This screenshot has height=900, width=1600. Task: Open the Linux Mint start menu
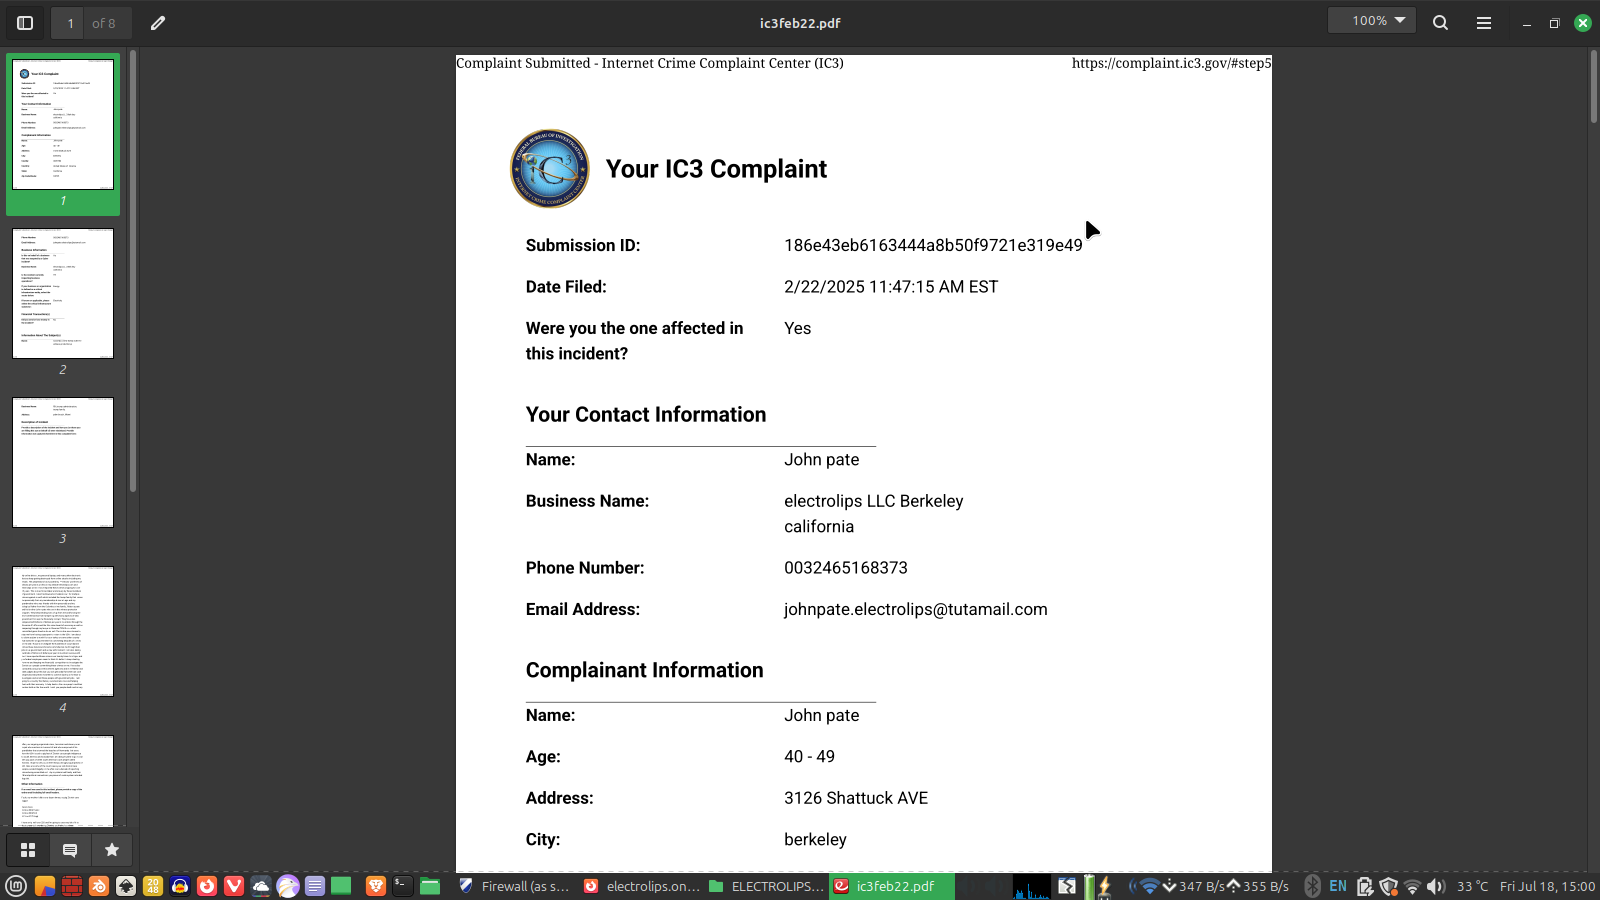pos(16,886)
